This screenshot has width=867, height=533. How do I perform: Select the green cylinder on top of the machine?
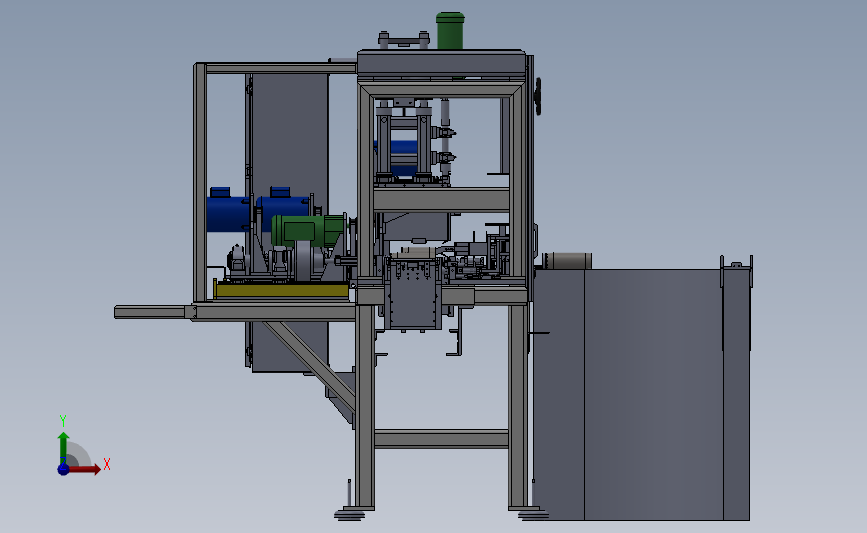(x=450, y=31)
